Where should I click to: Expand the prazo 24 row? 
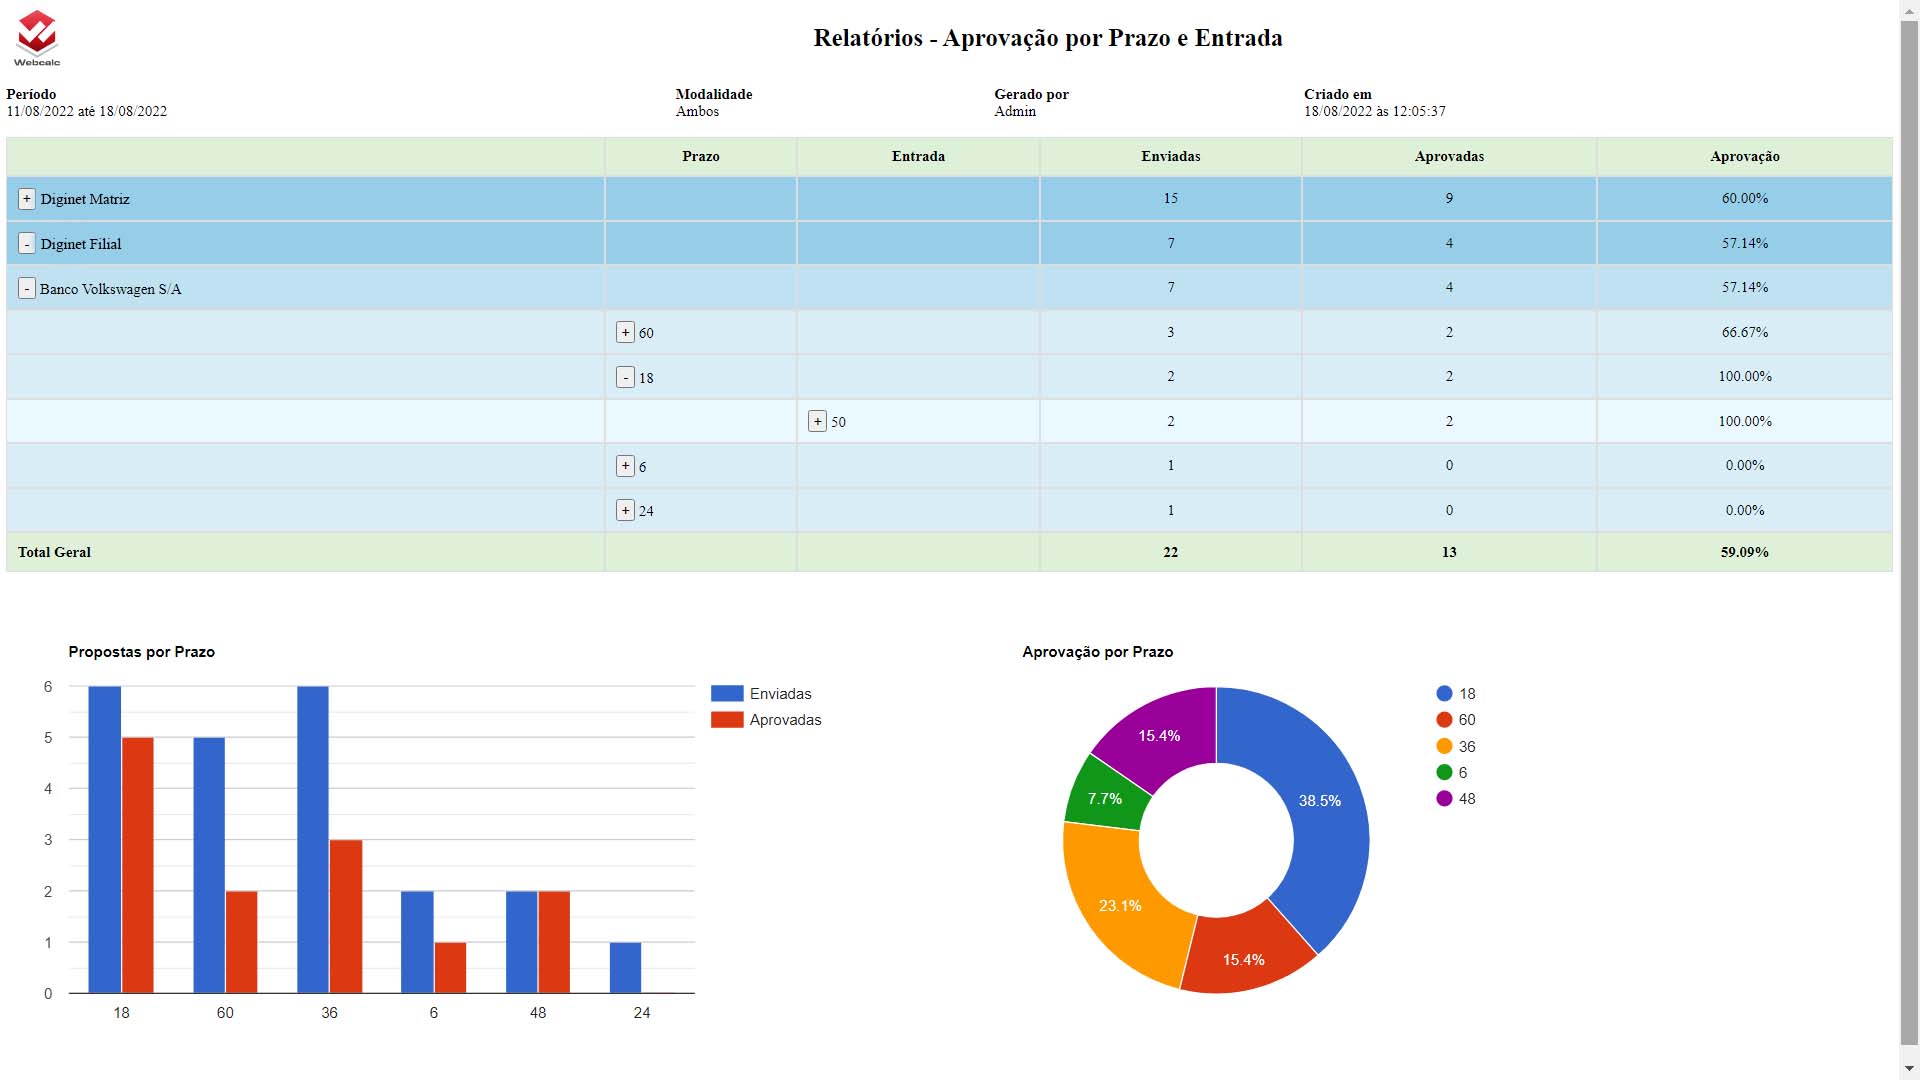(x=625, y=510)
